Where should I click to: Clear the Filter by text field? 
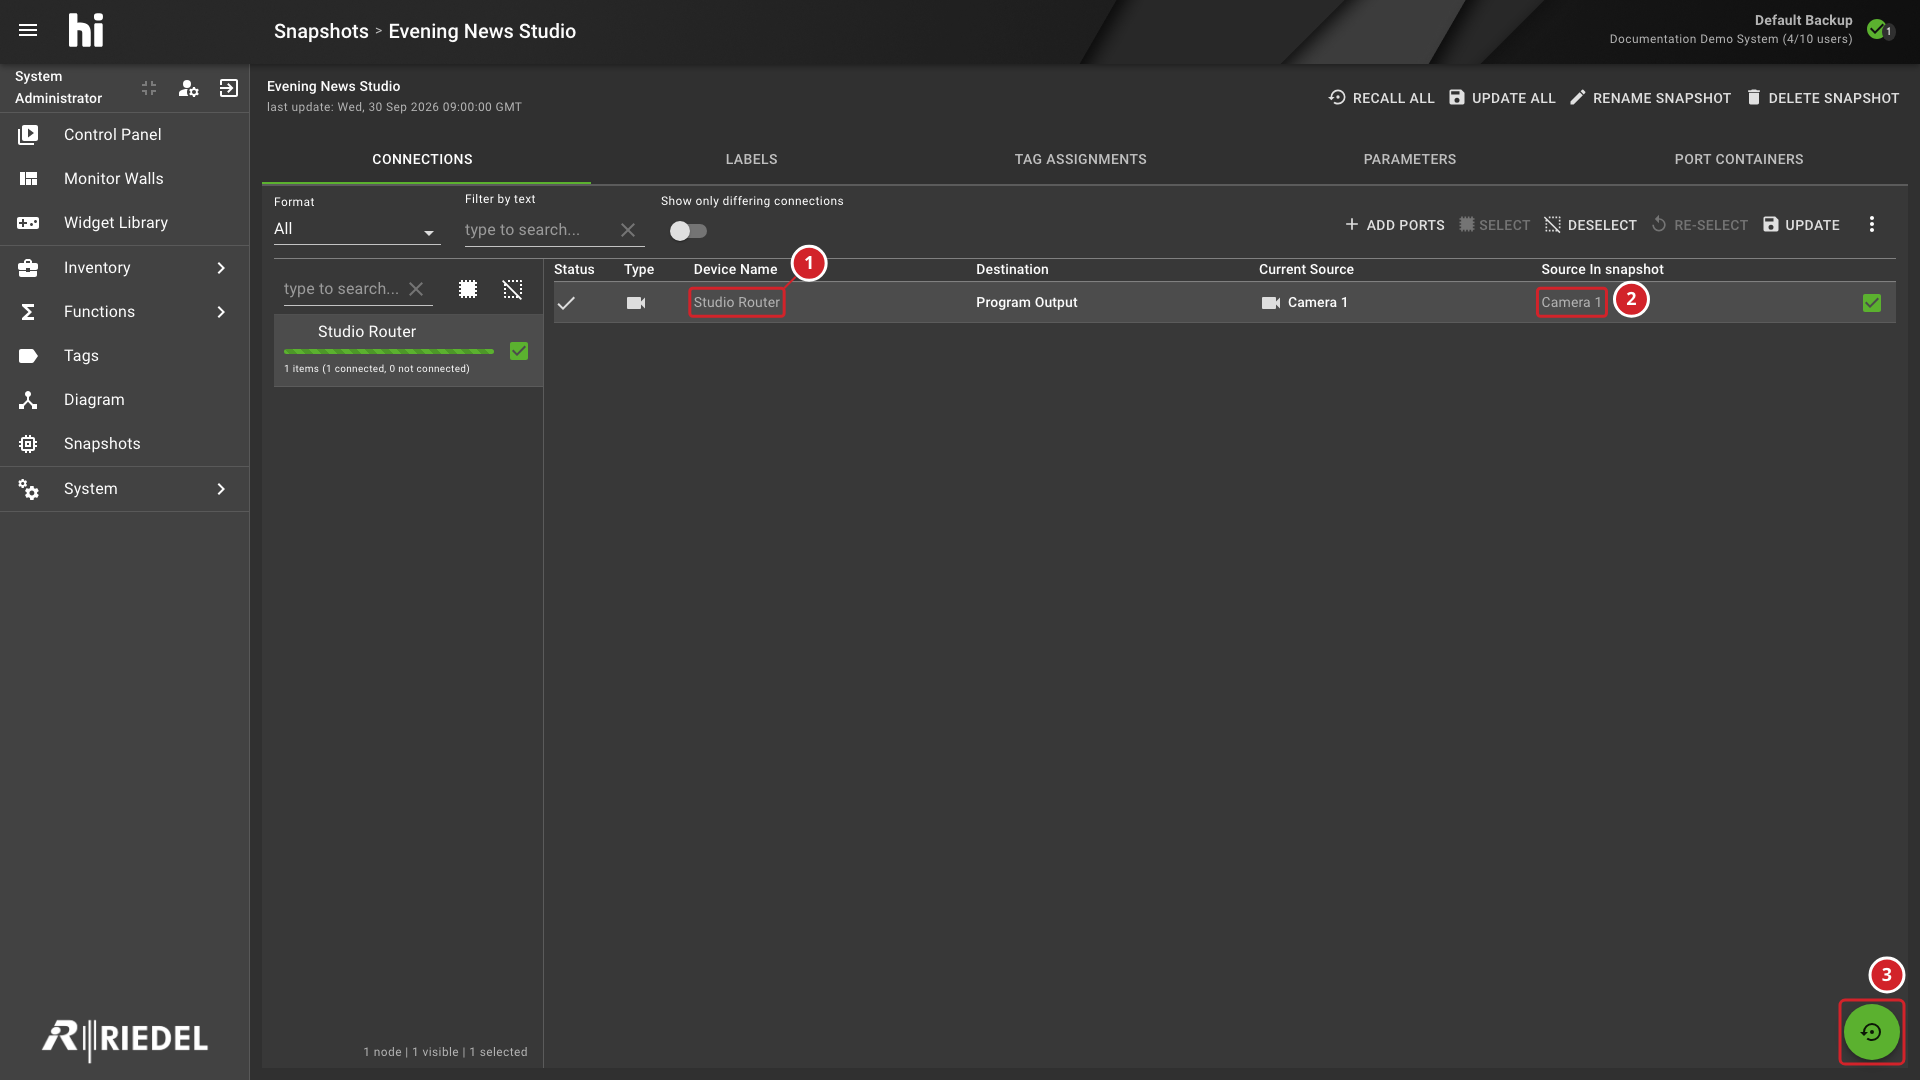[x=628, y=230]
